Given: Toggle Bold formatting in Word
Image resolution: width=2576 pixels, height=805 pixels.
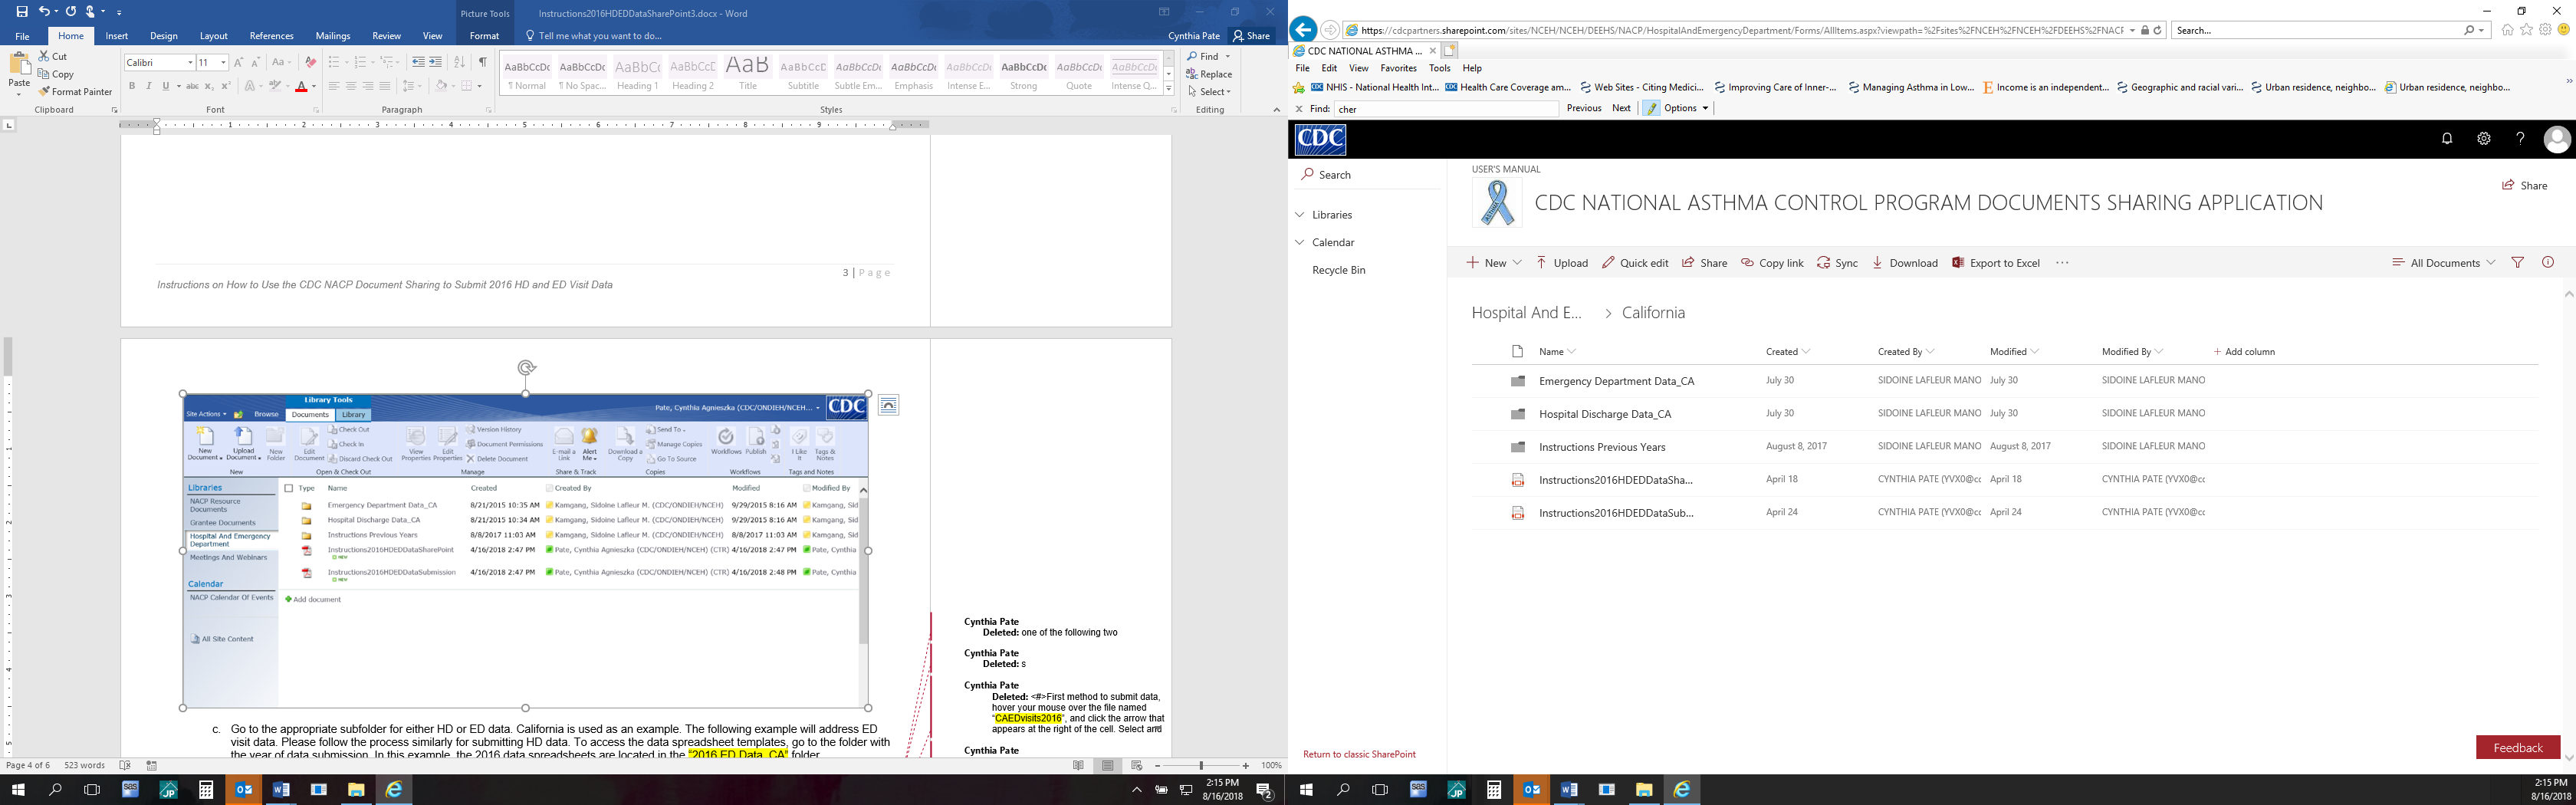Looking at the screenshot, I should click(131, 86).
